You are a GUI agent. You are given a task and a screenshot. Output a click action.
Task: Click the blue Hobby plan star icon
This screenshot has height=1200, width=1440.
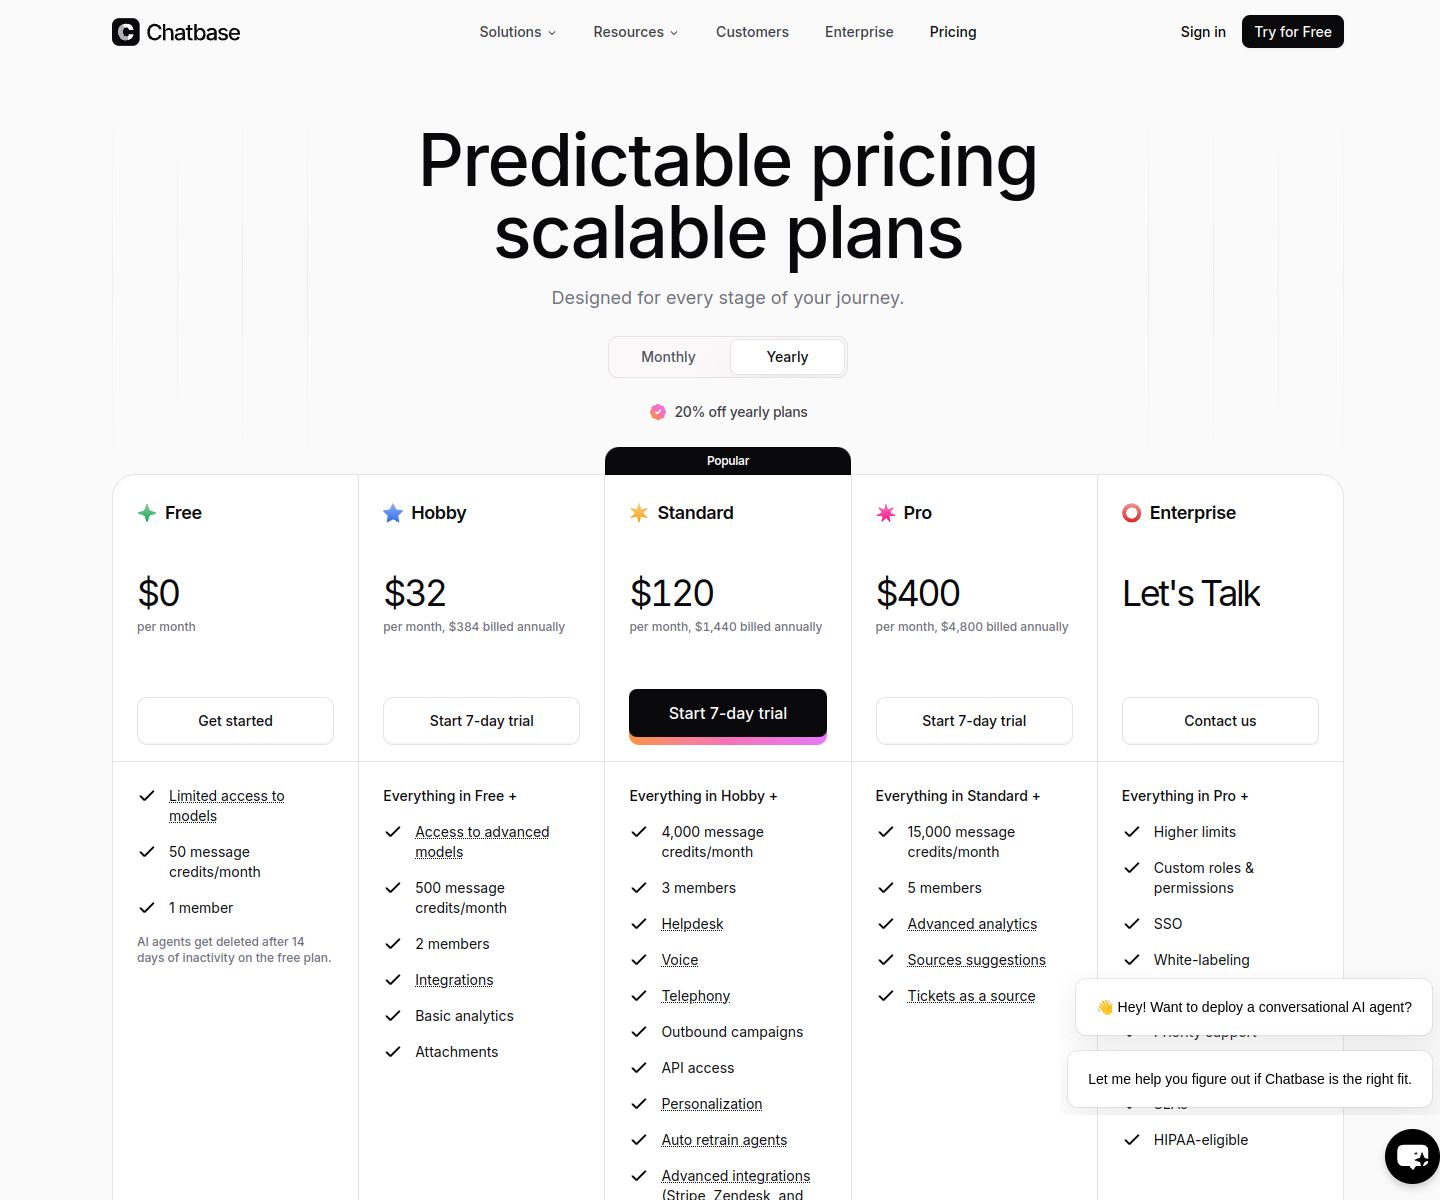click(x=393, y=513)
